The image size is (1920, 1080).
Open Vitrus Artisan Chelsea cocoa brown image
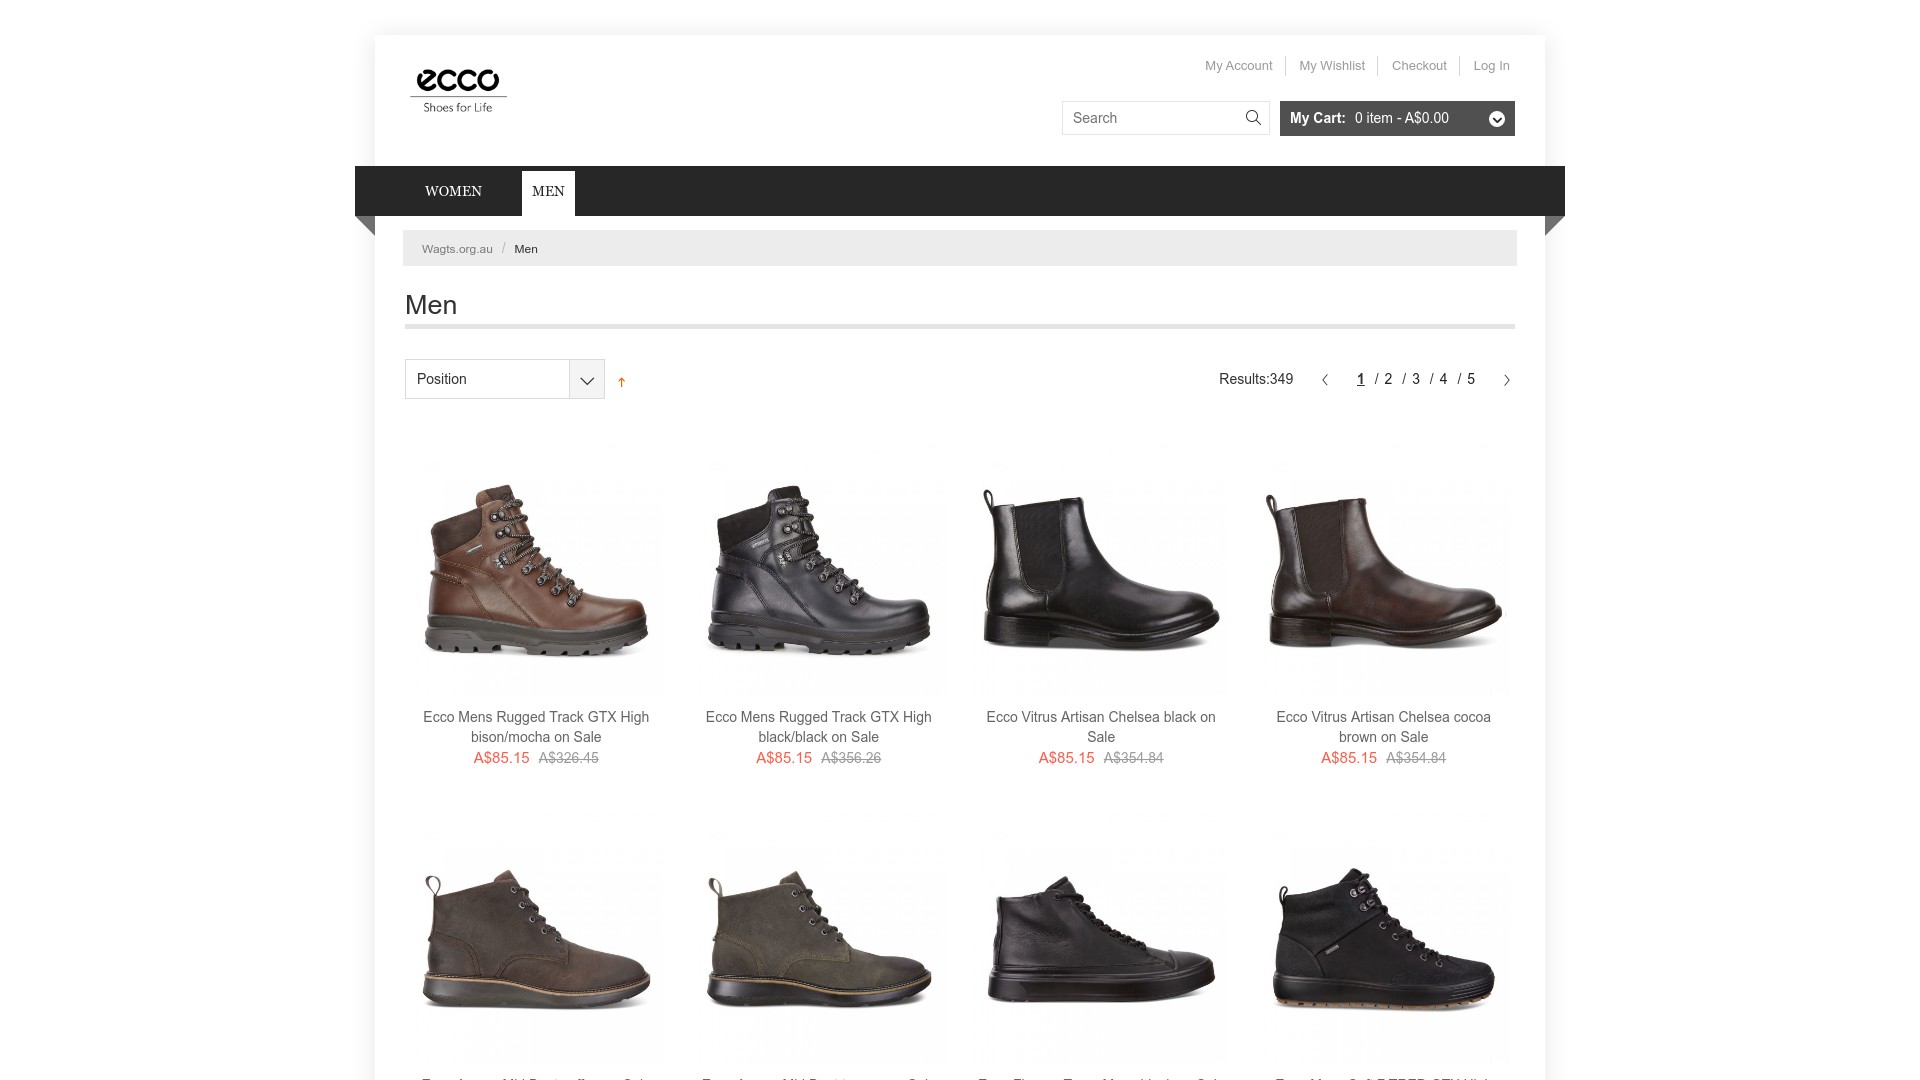coord(1384,570)
